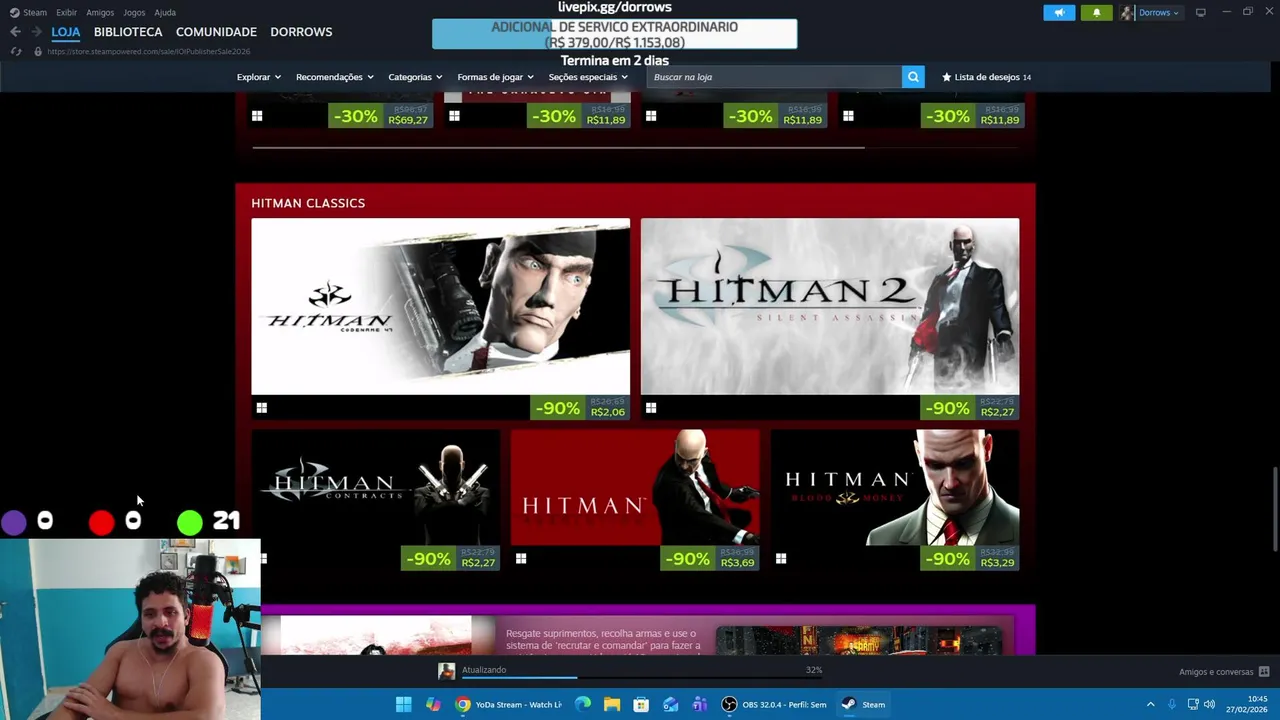Open Microsoft Edge from the taskbar
The width and height of the screenshot is (1280, 720).
[583, 705]
